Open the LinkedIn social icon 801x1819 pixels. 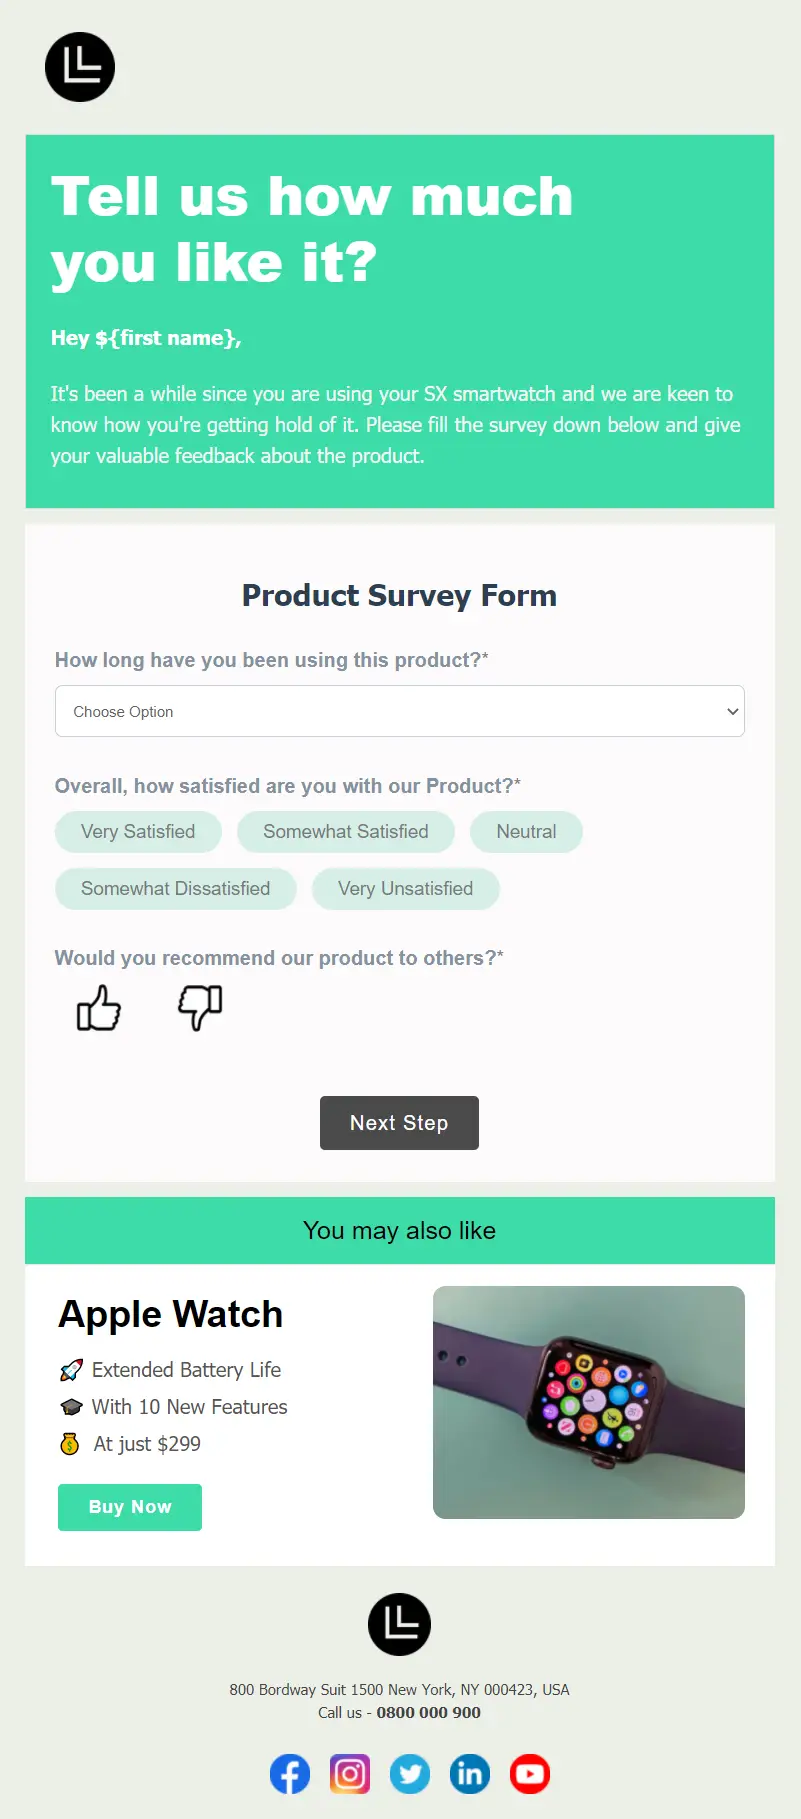470,1774
